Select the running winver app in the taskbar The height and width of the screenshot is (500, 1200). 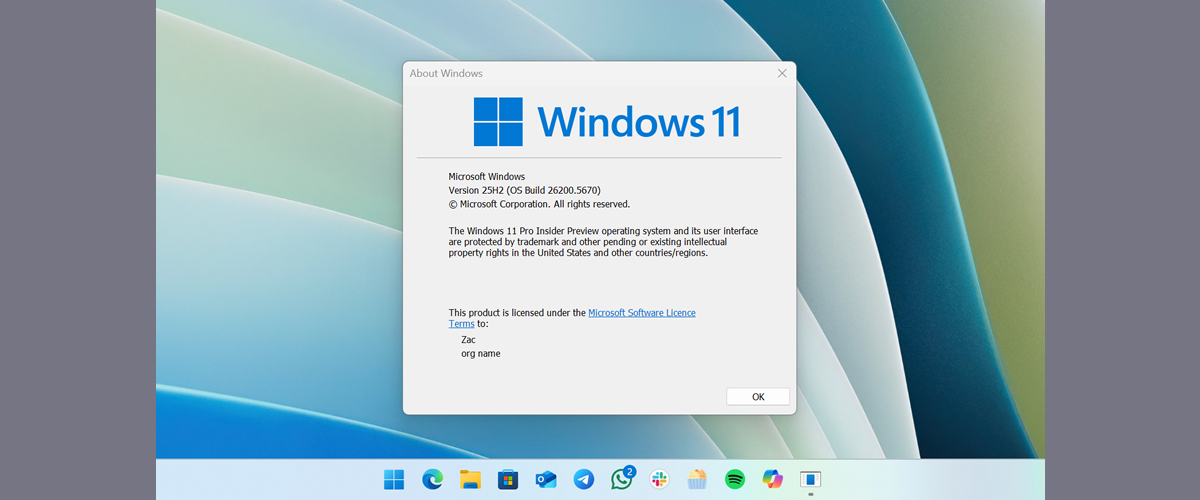(811, 479)
